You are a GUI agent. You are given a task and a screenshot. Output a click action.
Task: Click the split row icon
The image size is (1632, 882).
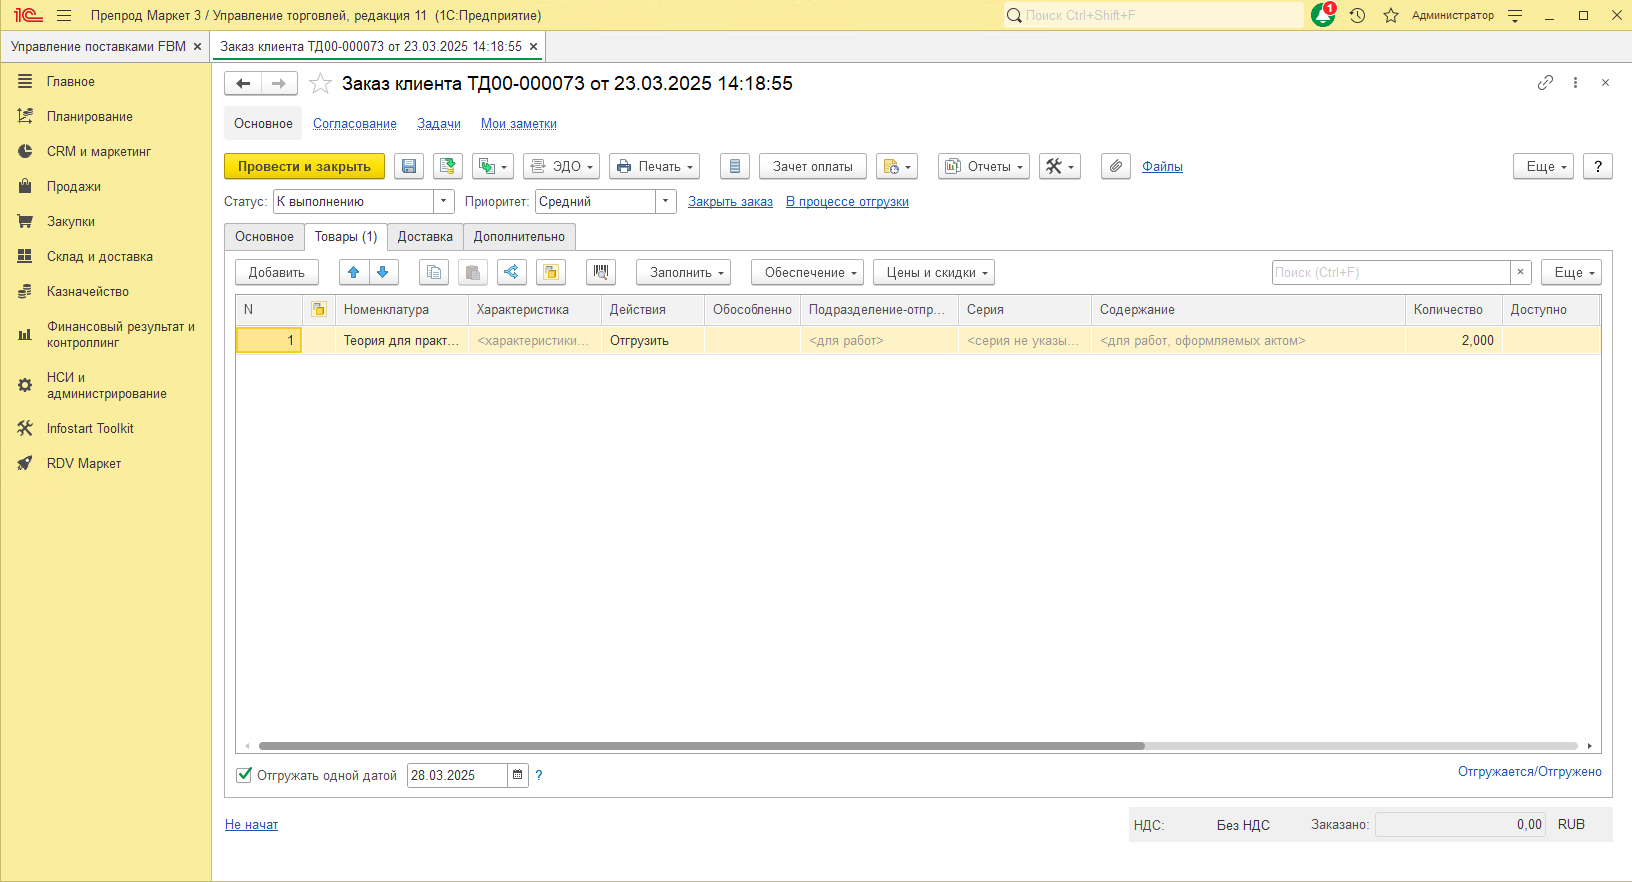pyautogui.click(x=512, y=273)
